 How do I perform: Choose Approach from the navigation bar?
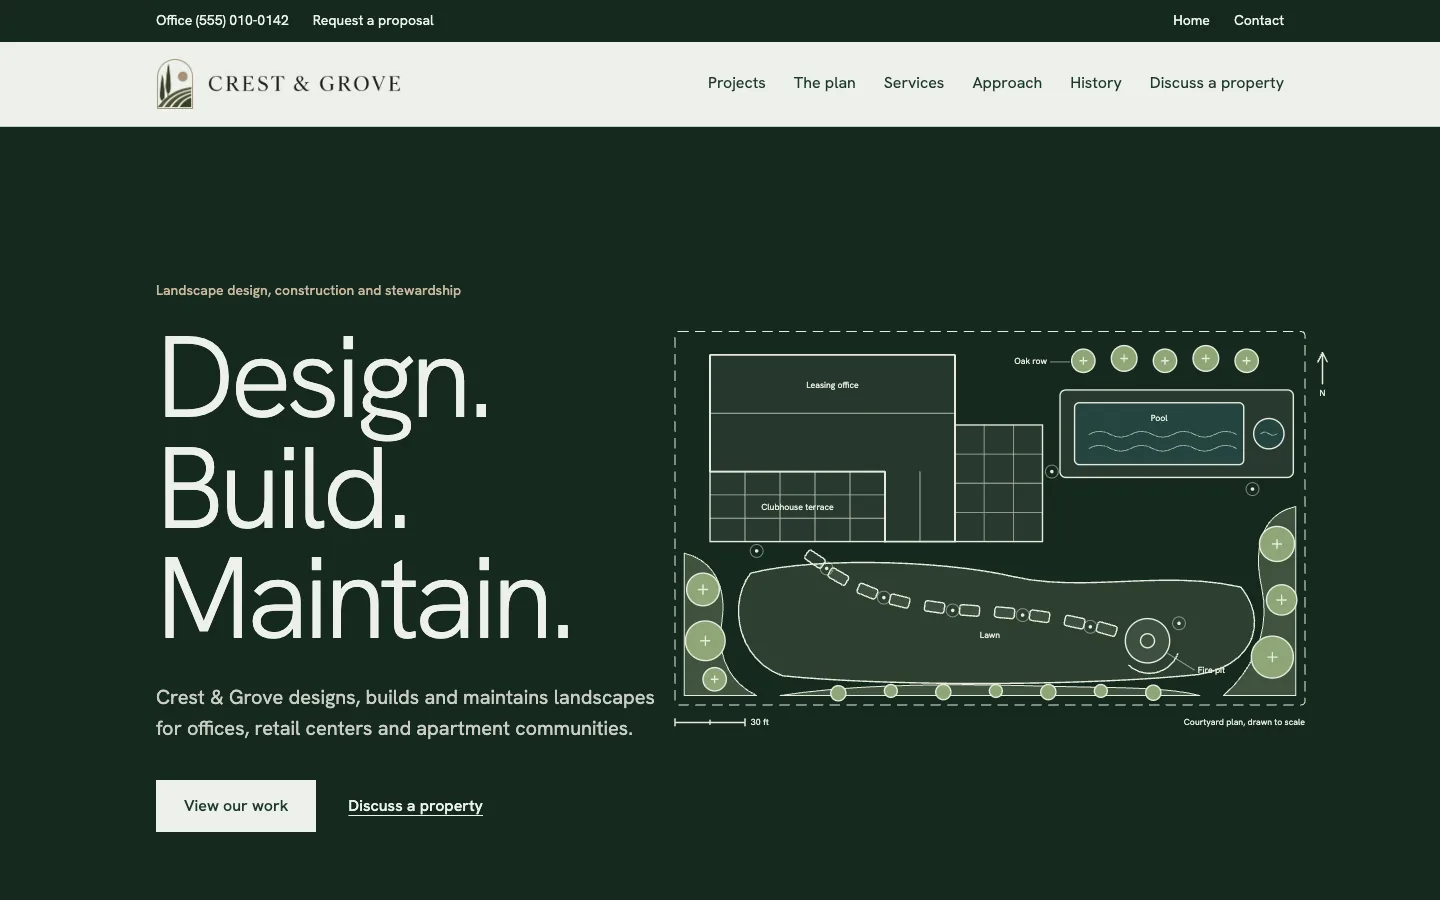(1007, 83)
